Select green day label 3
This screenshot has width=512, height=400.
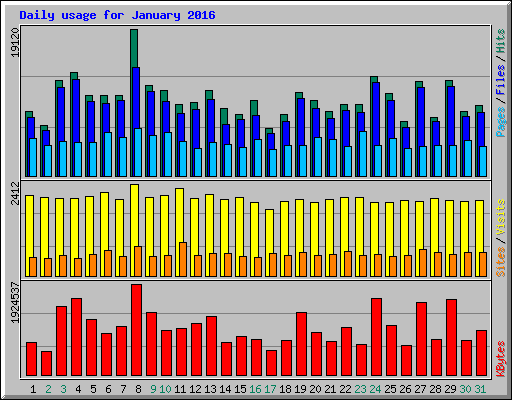tap(63, 389)
